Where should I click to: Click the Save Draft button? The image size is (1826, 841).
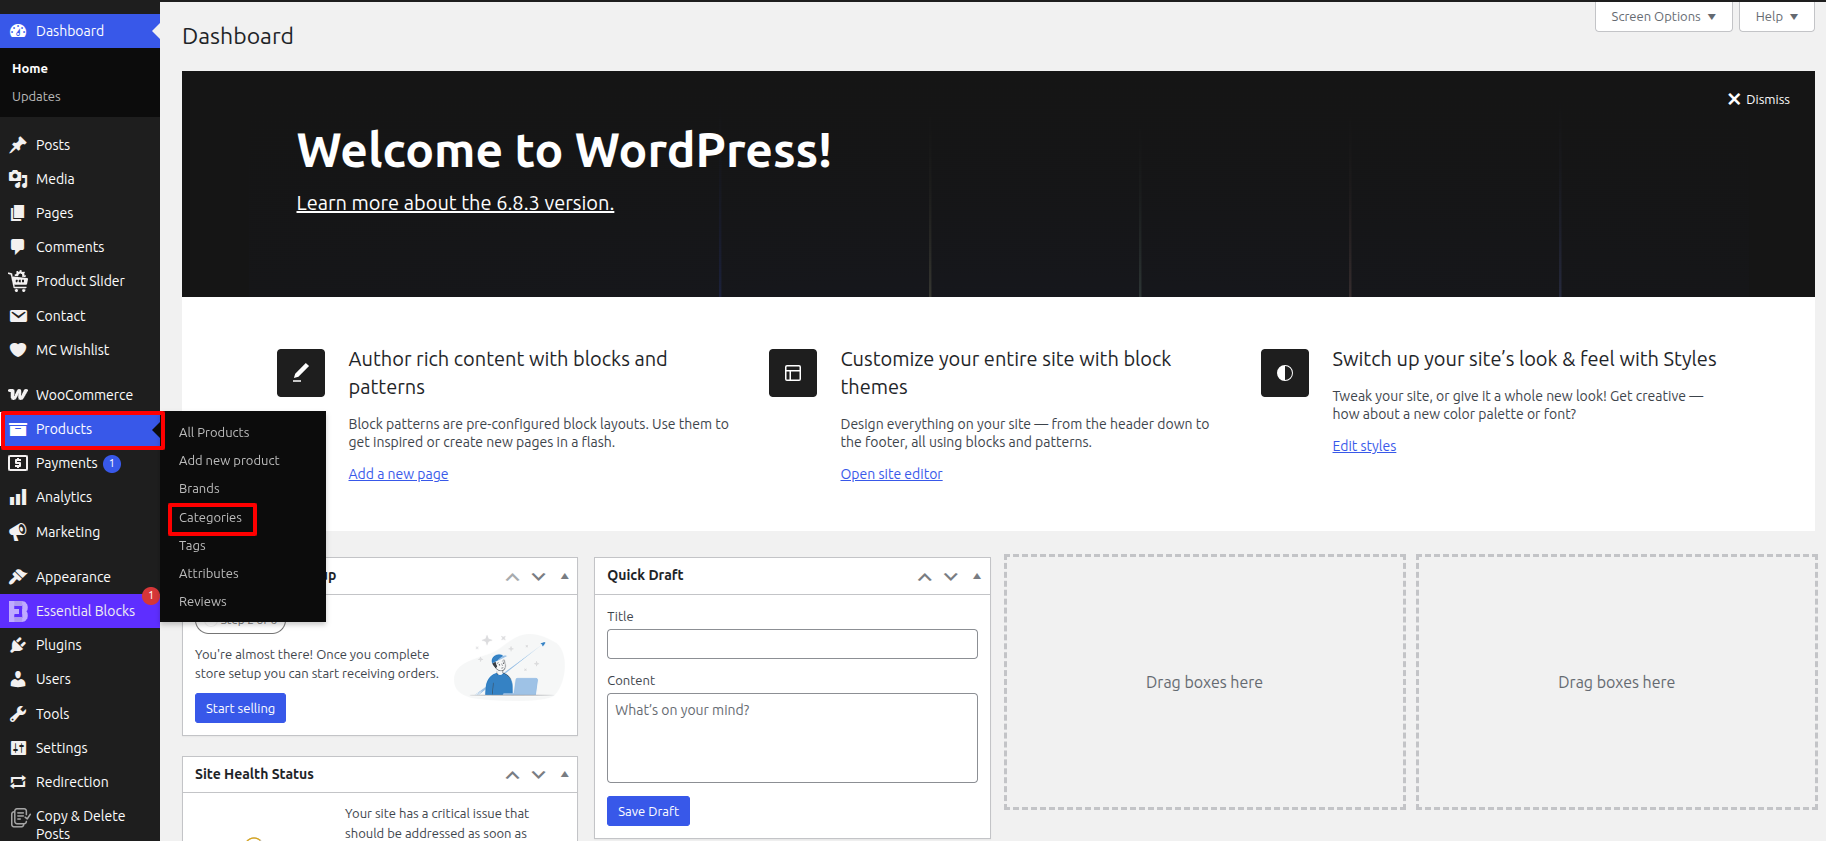pyautogui.click(x=648, y=811)
